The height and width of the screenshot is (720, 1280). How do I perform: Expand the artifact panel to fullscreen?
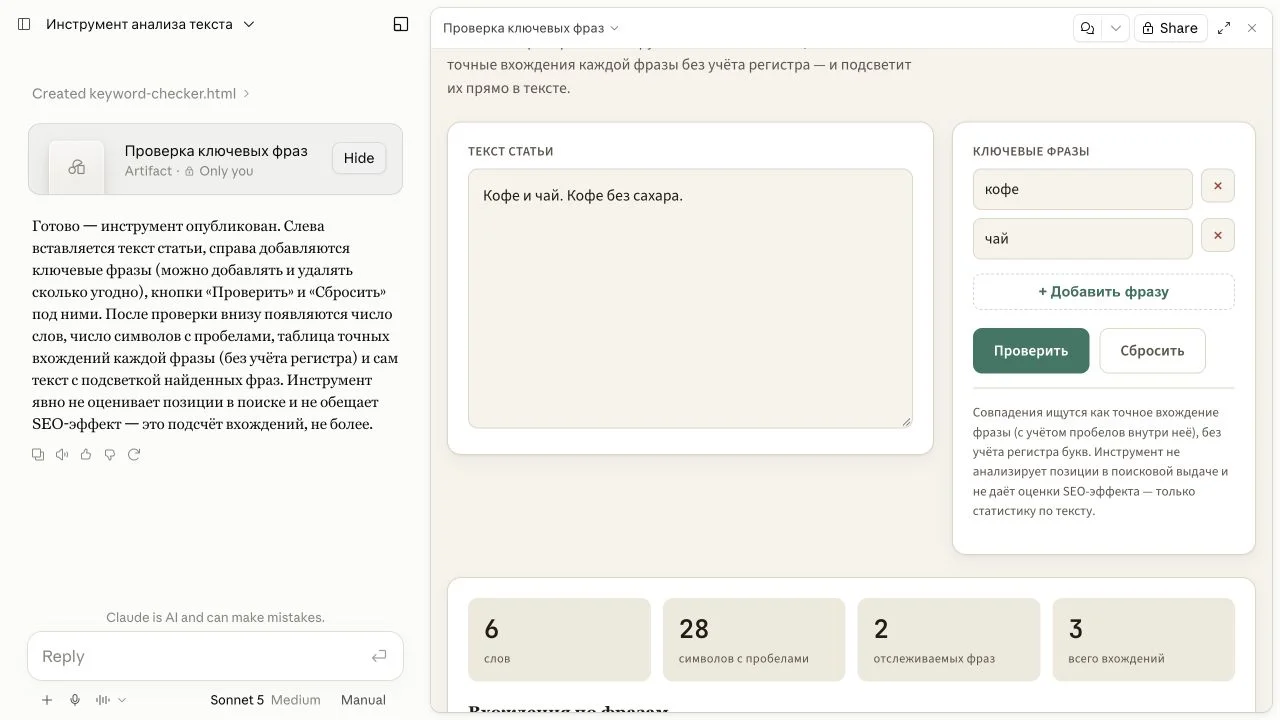click(x=1224, y=28)
